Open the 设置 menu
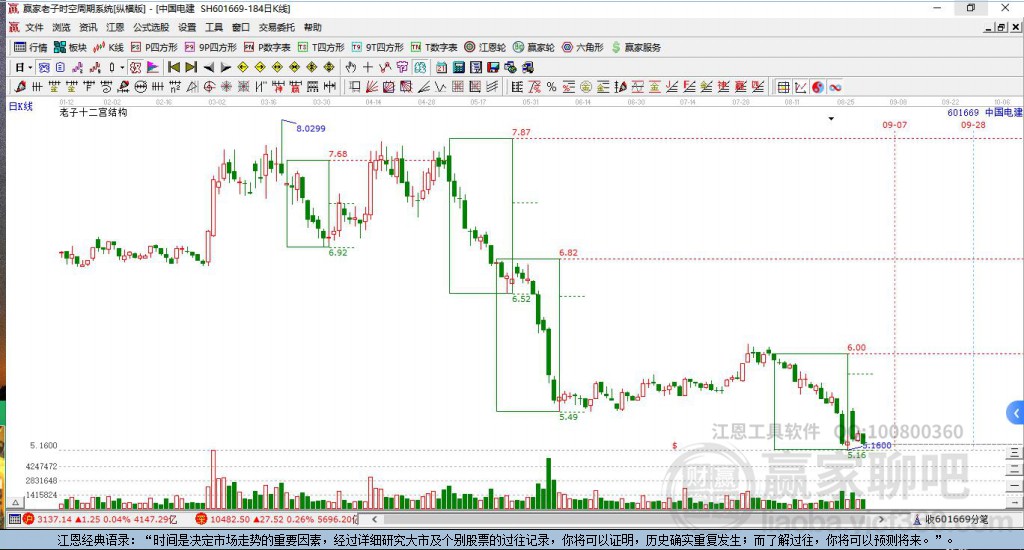This screenshot has width=1024, height=550. (187, 27)
